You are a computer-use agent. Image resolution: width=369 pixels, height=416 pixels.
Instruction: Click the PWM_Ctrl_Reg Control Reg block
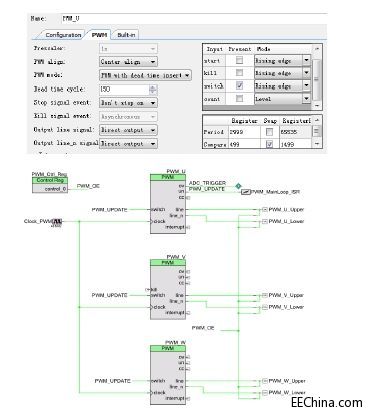50,185
